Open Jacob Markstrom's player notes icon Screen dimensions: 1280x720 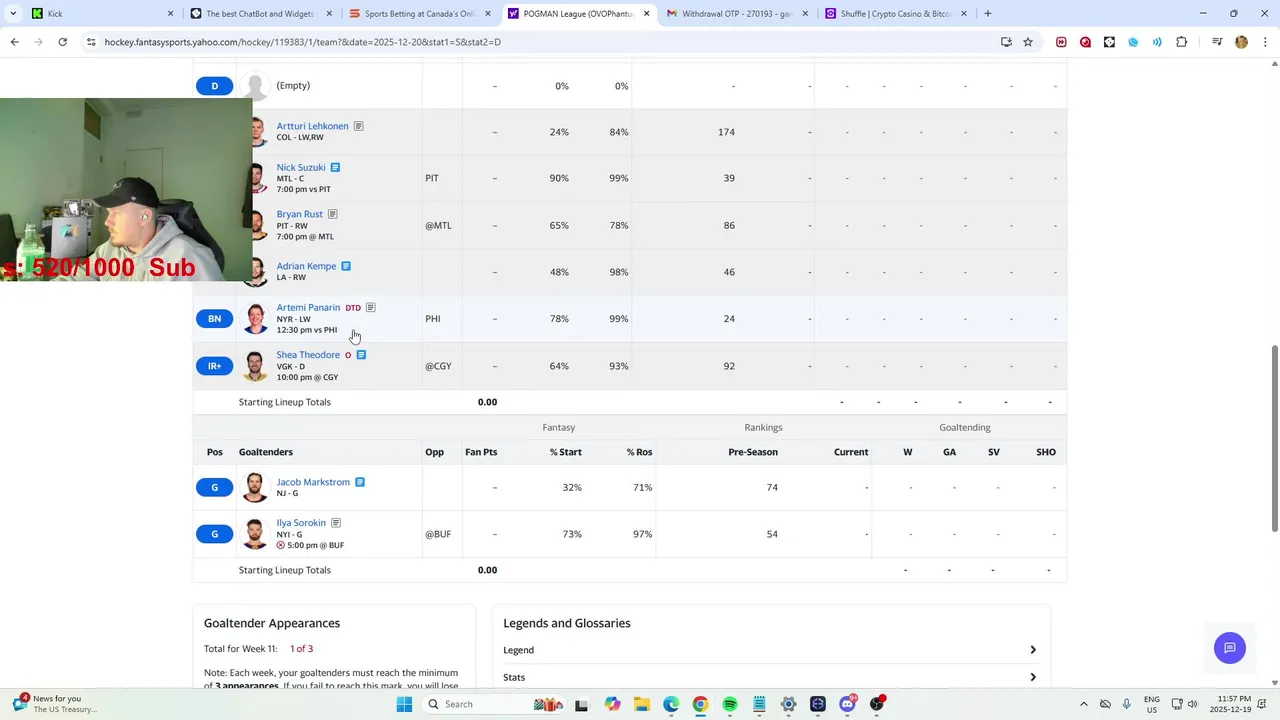[x=359, y=482]
